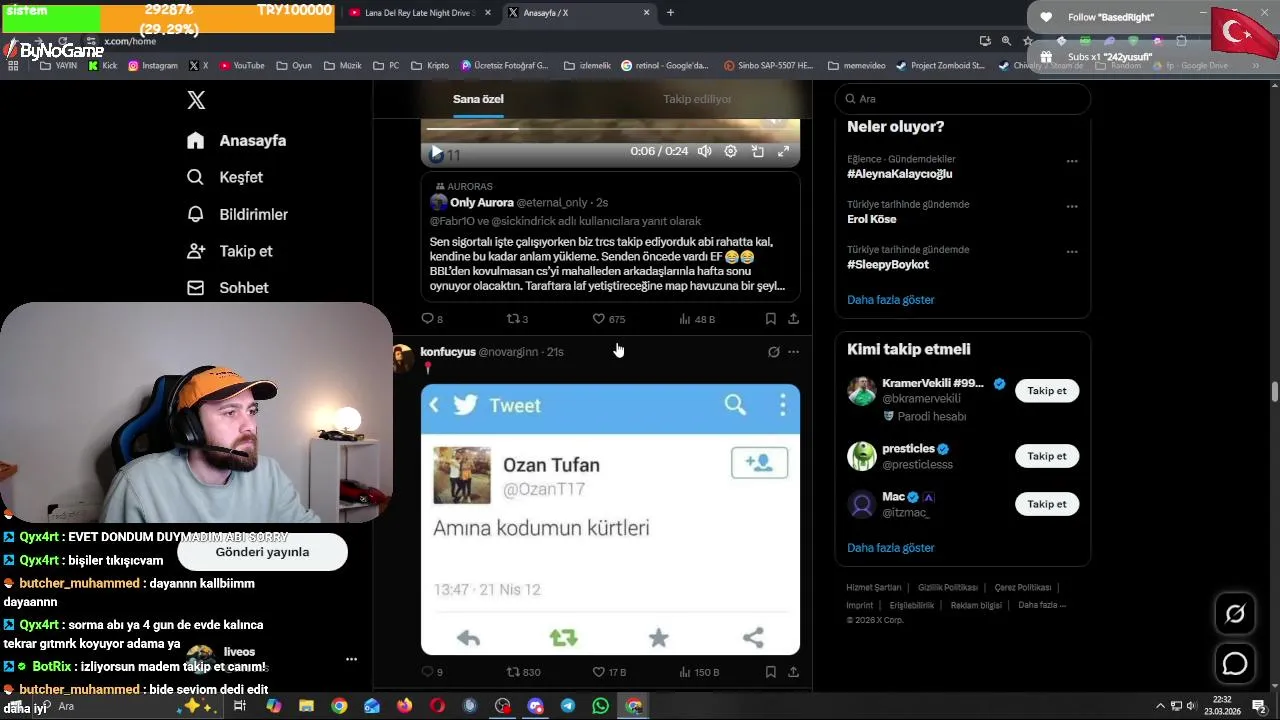1280x720 pixels.
Task: Reply to the Only Aurora post
Action: 432,319
